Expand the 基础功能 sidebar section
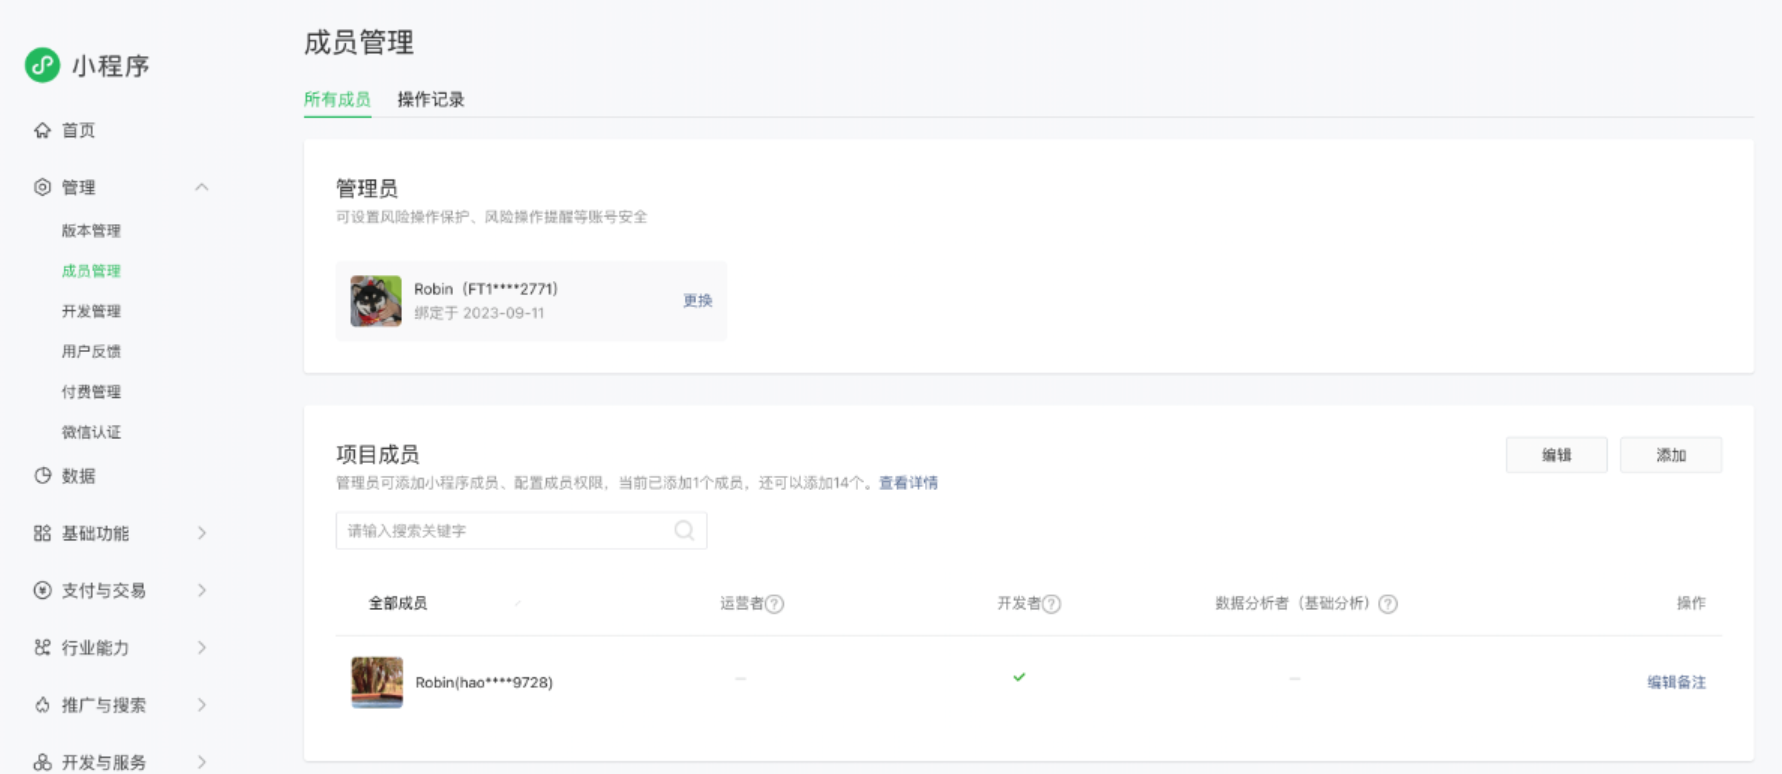The image size is (1782, 774). pyautogui.click(x=202, y=533)
